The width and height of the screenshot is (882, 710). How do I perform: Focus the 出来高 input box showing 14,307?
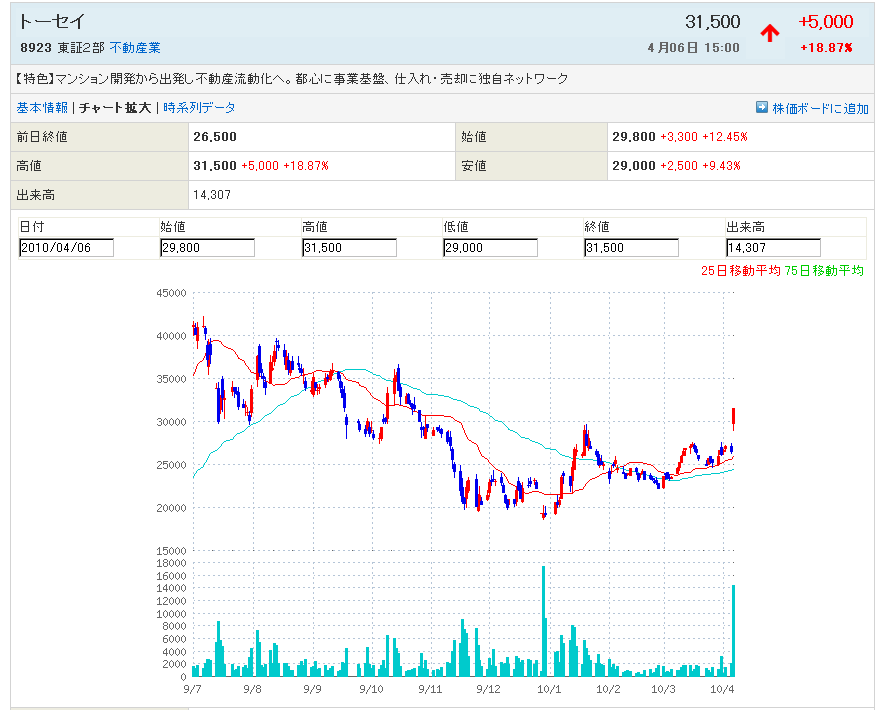[773, 248]
